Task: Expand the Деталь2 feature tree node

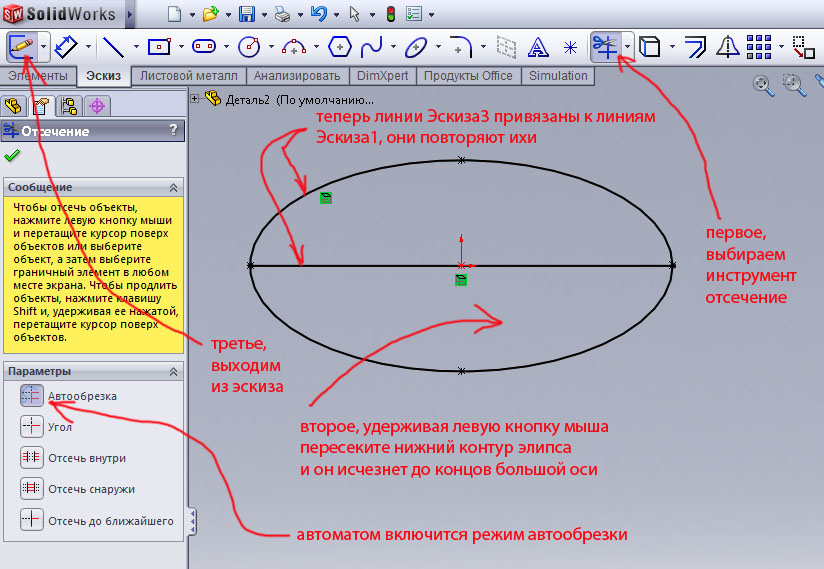Action: pos(195,98)
